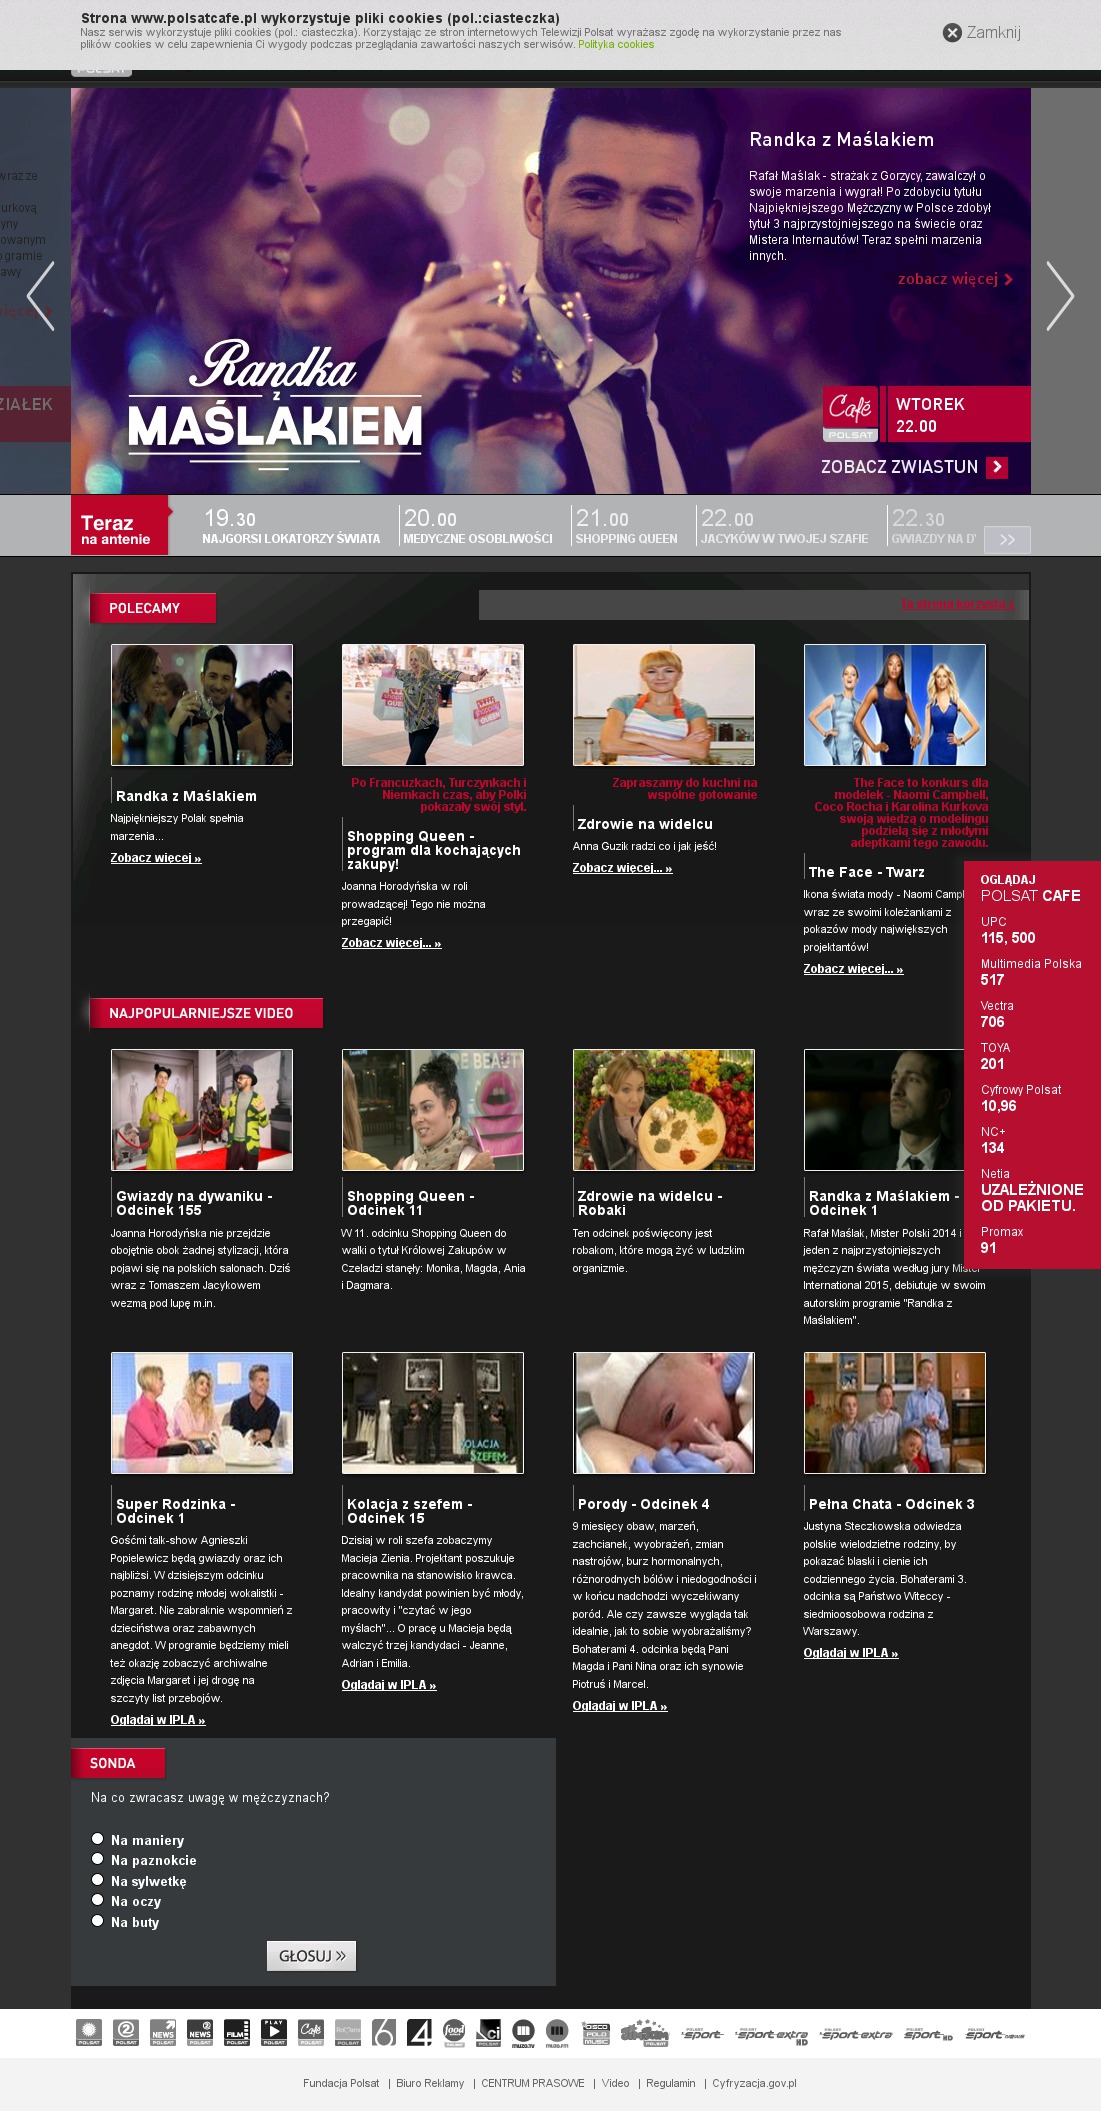Advance to next slide in banner carousel
The height and width of the screenshot is (2111, 1101).
click(1059, 296)
